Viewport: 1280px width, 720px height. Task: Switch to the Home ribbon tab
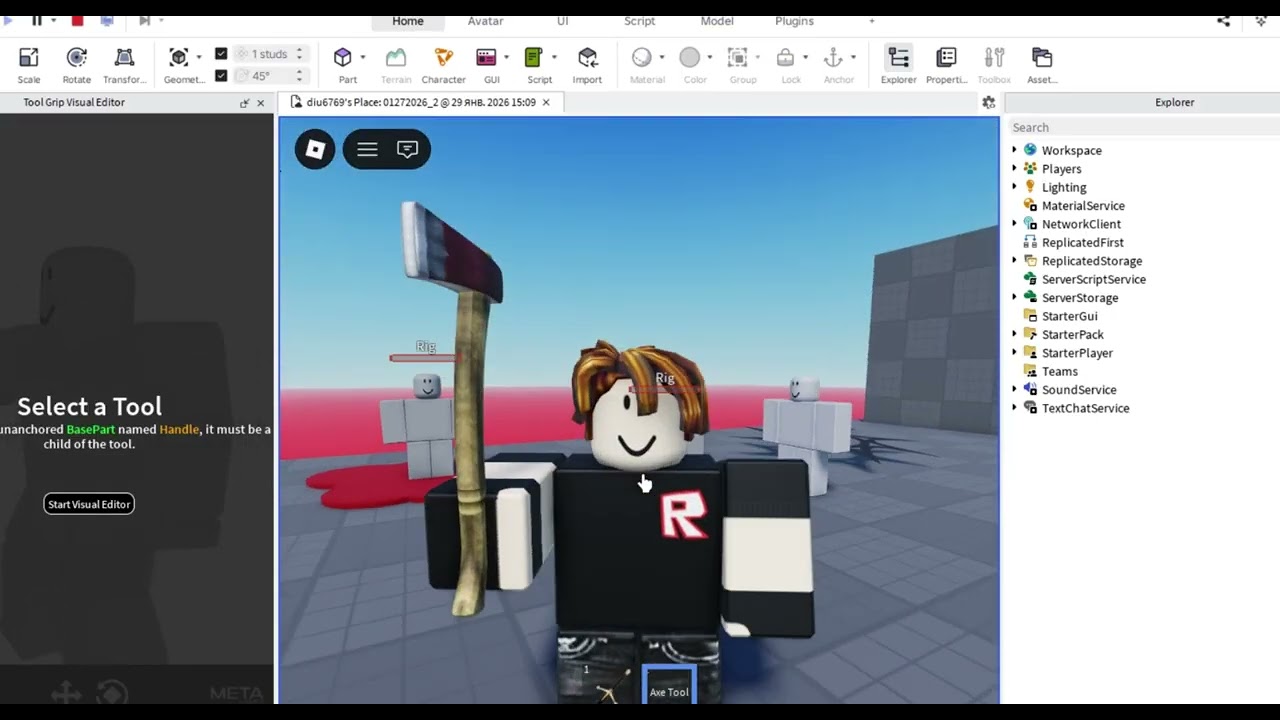(x=408, y=21)
